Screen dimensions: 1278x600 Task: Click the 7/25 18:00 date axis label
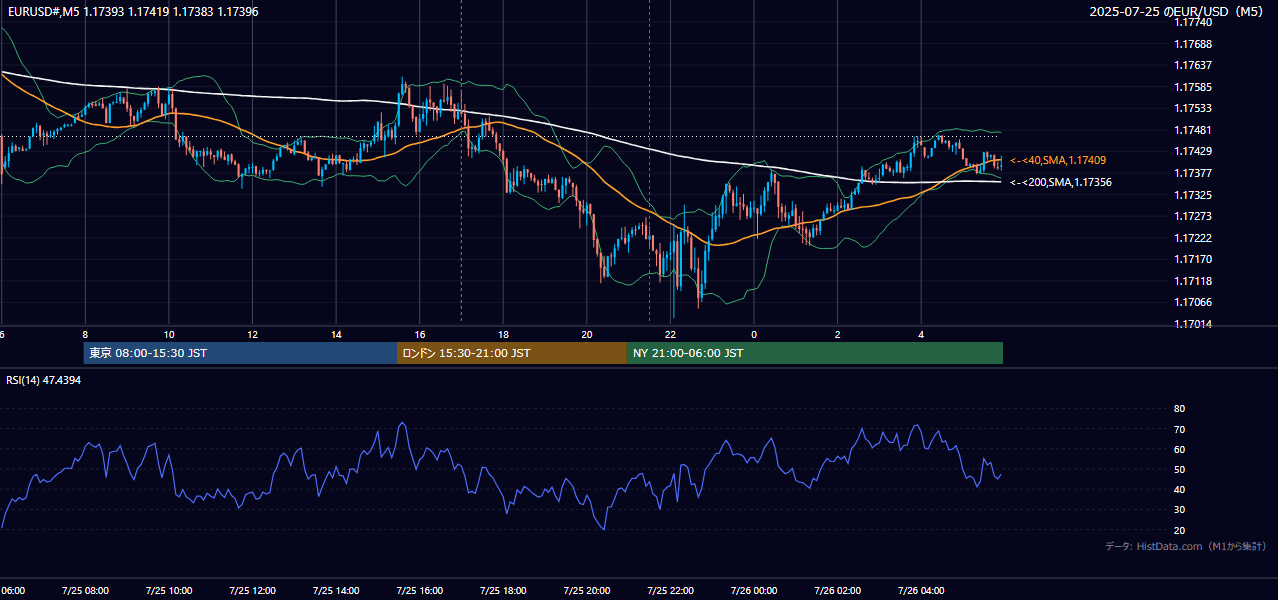pos(503,590)
